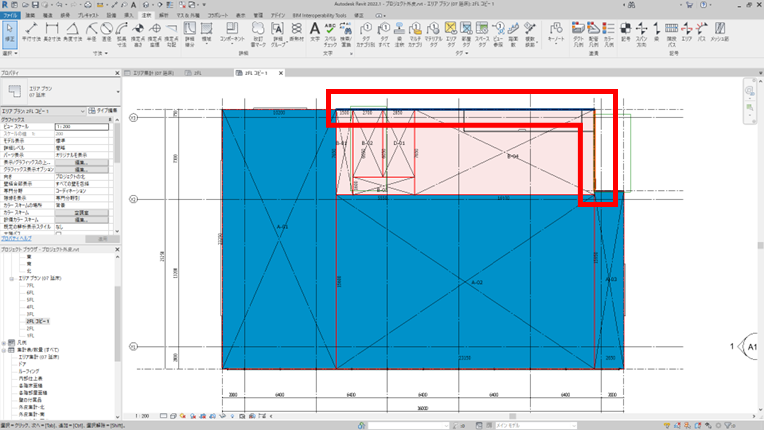Select the Space tag (スペースタグ) tool
This screenshot has height=430, width=764.
[x=482, y=35]
